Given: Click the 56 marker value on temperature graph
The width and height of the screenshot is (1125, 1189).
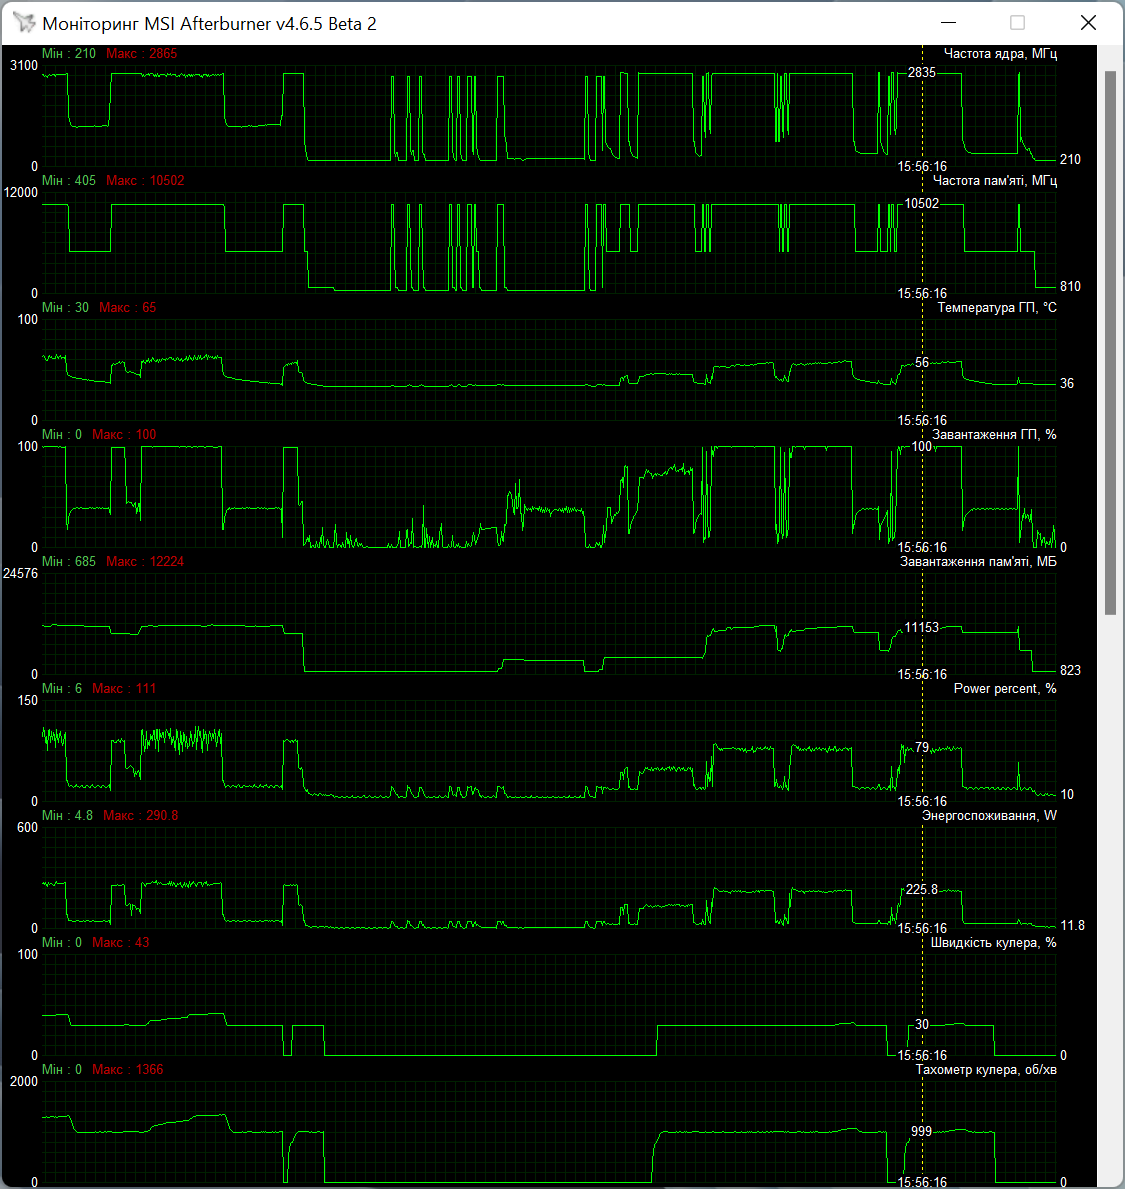Looking at the screenshot, I should click(x=922, y=362).
